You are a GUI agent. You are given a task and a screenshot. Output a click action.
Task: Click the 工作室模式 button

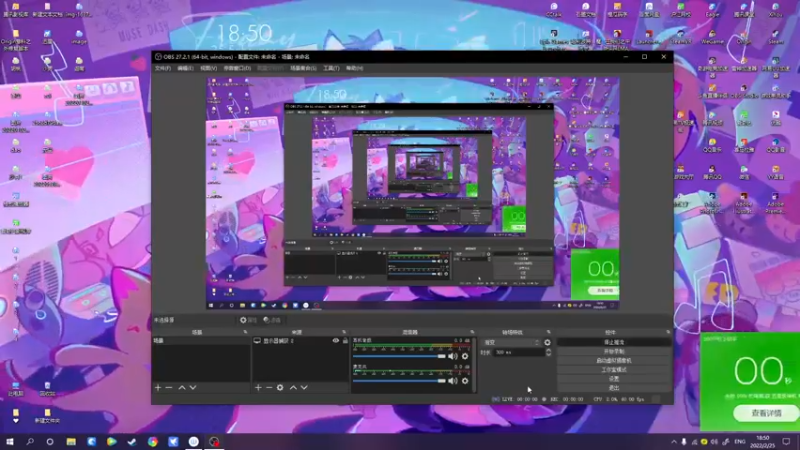[x=614, y=370]
